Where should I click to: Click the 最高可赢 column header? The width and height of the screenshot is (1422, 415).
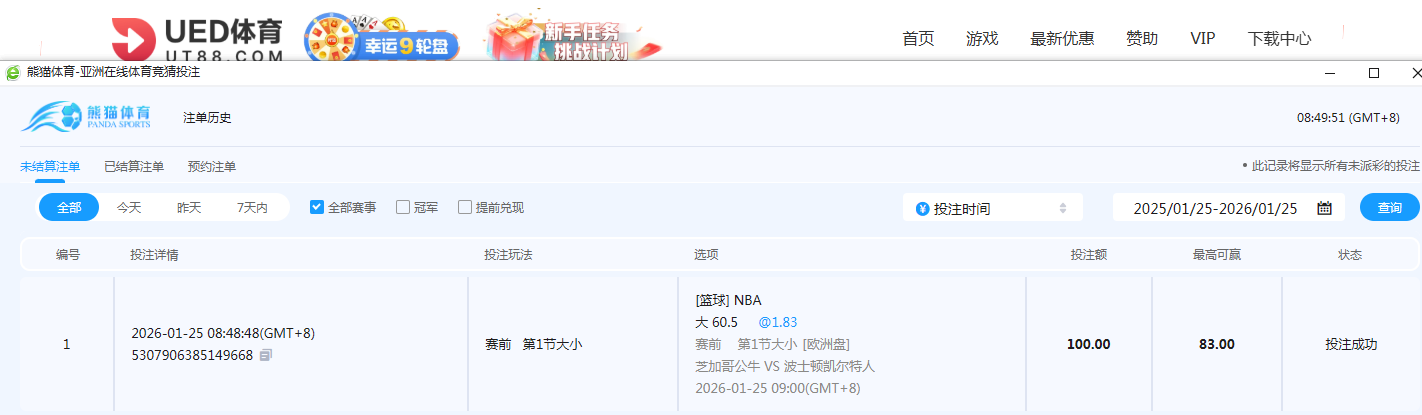tap(1217, 255)
